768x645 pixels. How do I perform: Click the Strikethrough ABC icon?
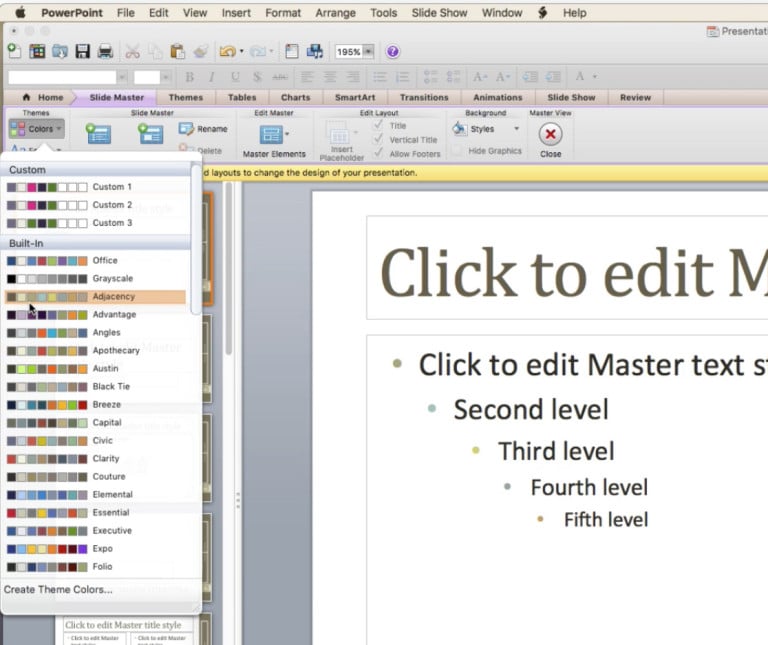[x=280, y=77]
